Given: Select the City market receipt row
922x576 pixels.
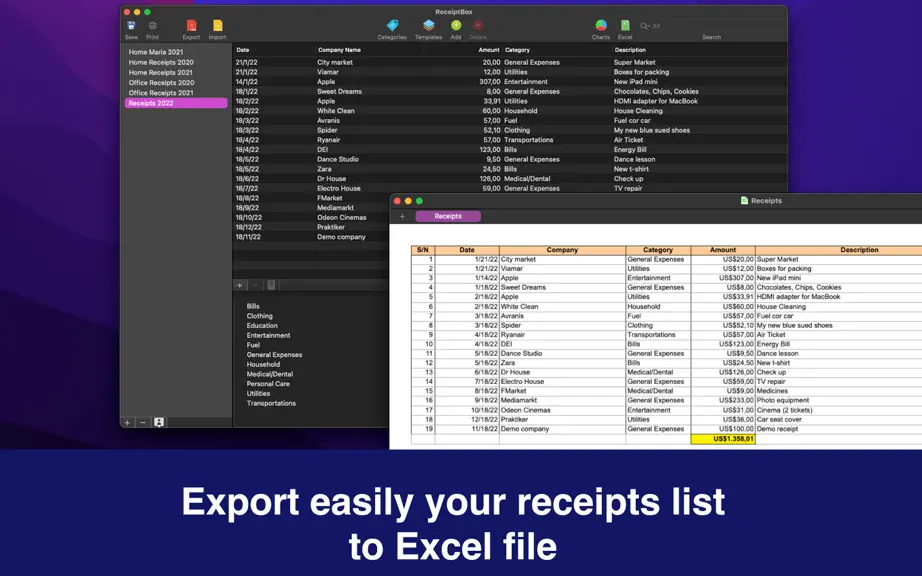Looking at the screenshot, I should pos(509,62).
